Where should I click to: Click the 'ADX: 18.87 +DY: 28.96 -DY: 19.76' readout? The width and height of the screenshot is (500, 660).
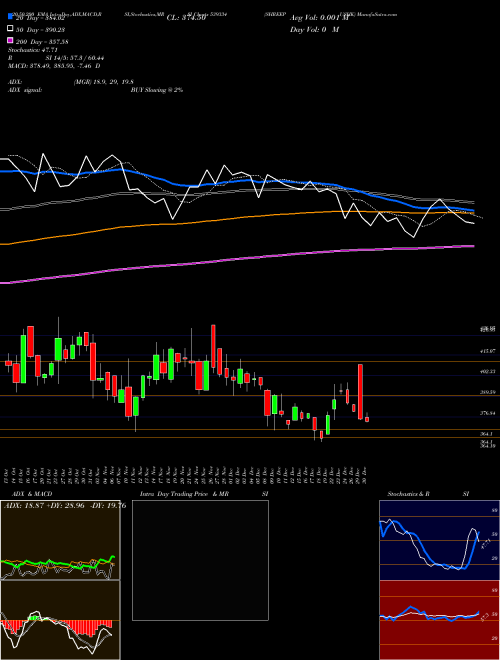[65, 505]
